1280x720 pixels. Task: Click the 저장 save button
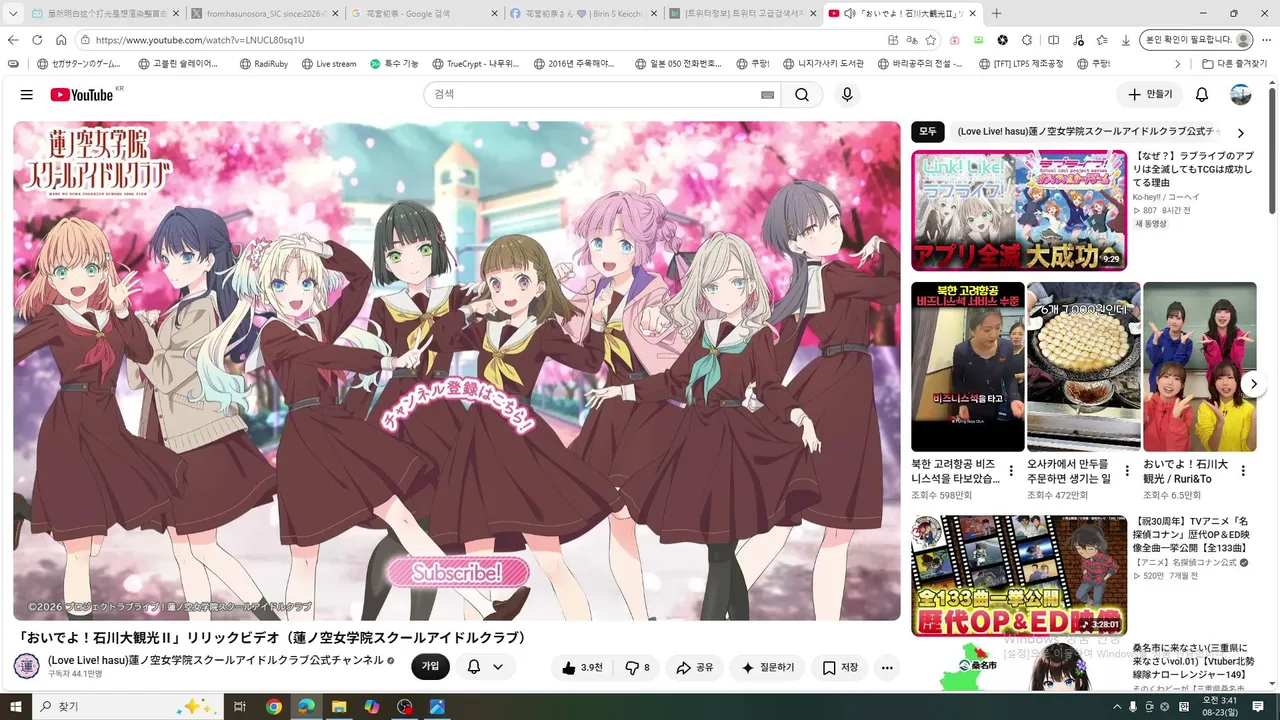coord(840,667)
